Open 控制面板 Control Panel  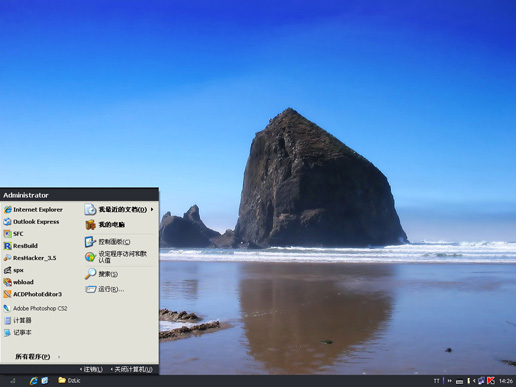click(x=108, y=242)
